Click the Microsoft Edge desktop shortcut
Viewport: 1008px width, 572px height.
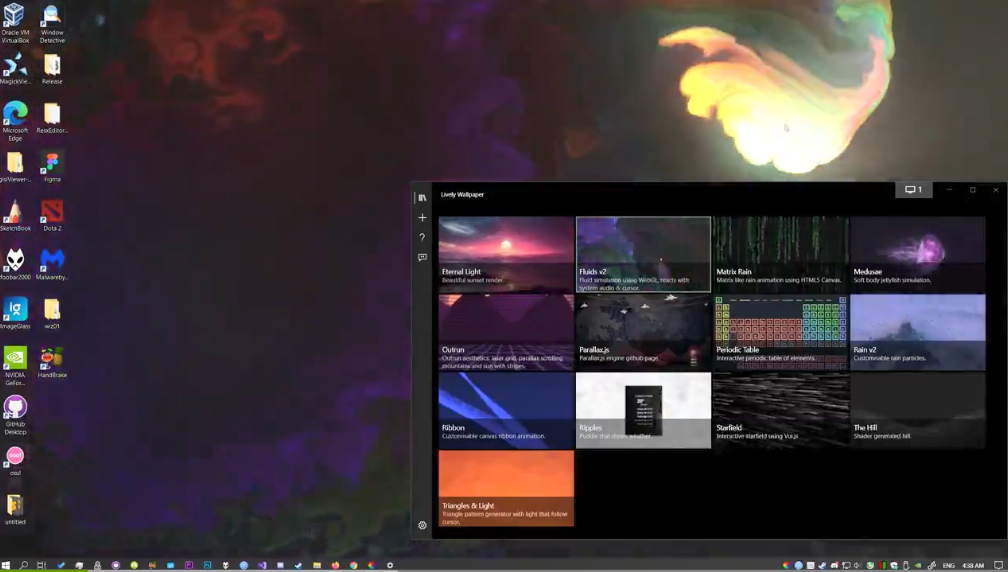tap(15, 120)
